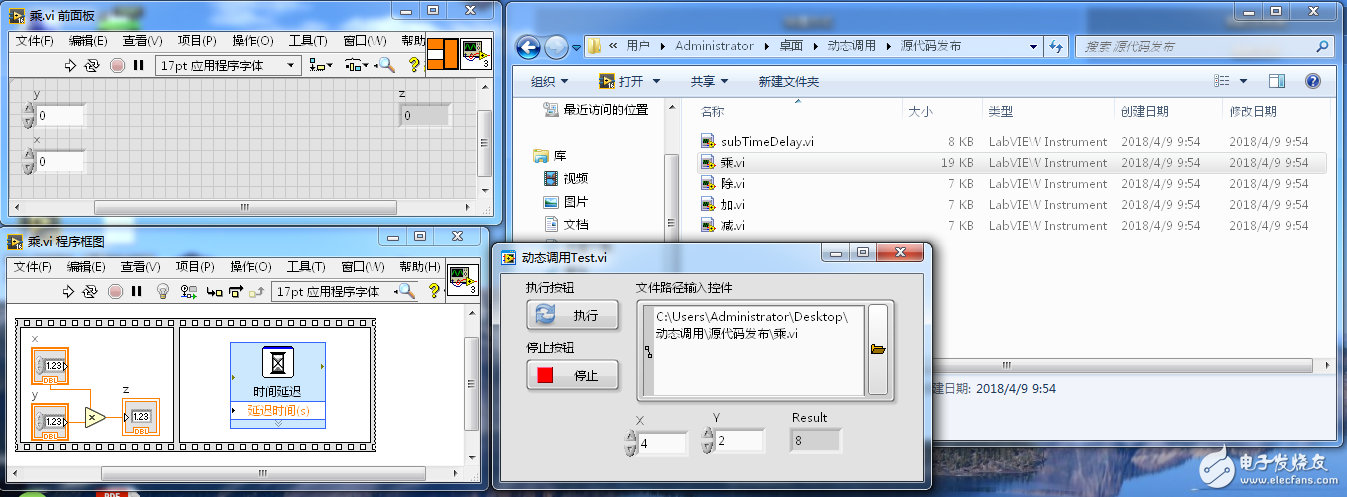The height and width of the screenshot is (497, 1347).
Task: Click the x value field in 乘.vi front panel
Action: 61,161
